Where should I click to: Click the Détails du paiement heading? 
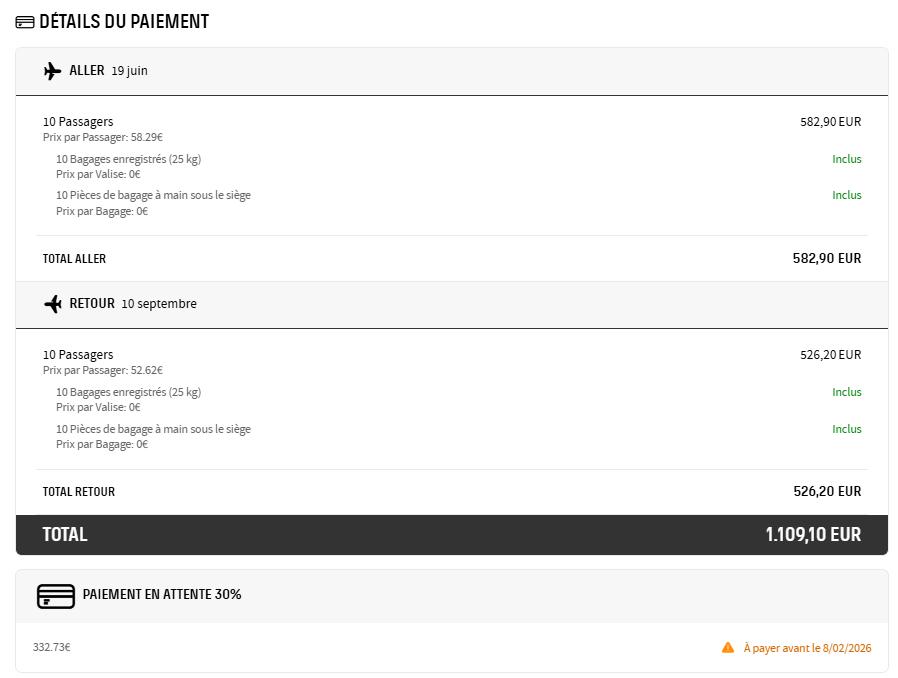pyautogui.click(x=124, y=22)
